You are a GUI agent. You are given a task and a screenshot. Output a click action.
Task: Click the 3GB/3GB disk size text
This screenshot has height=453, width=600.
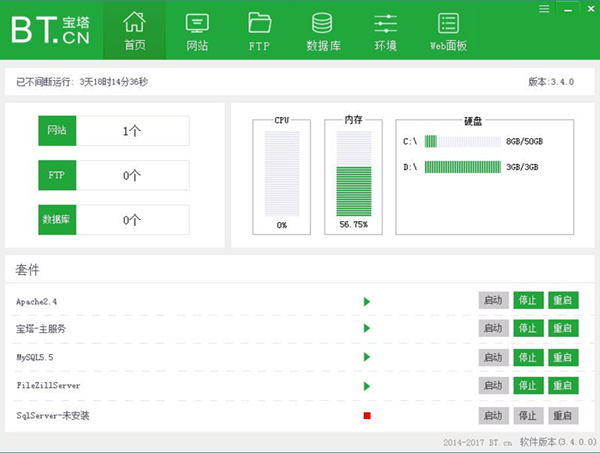(x=522, y=167)
